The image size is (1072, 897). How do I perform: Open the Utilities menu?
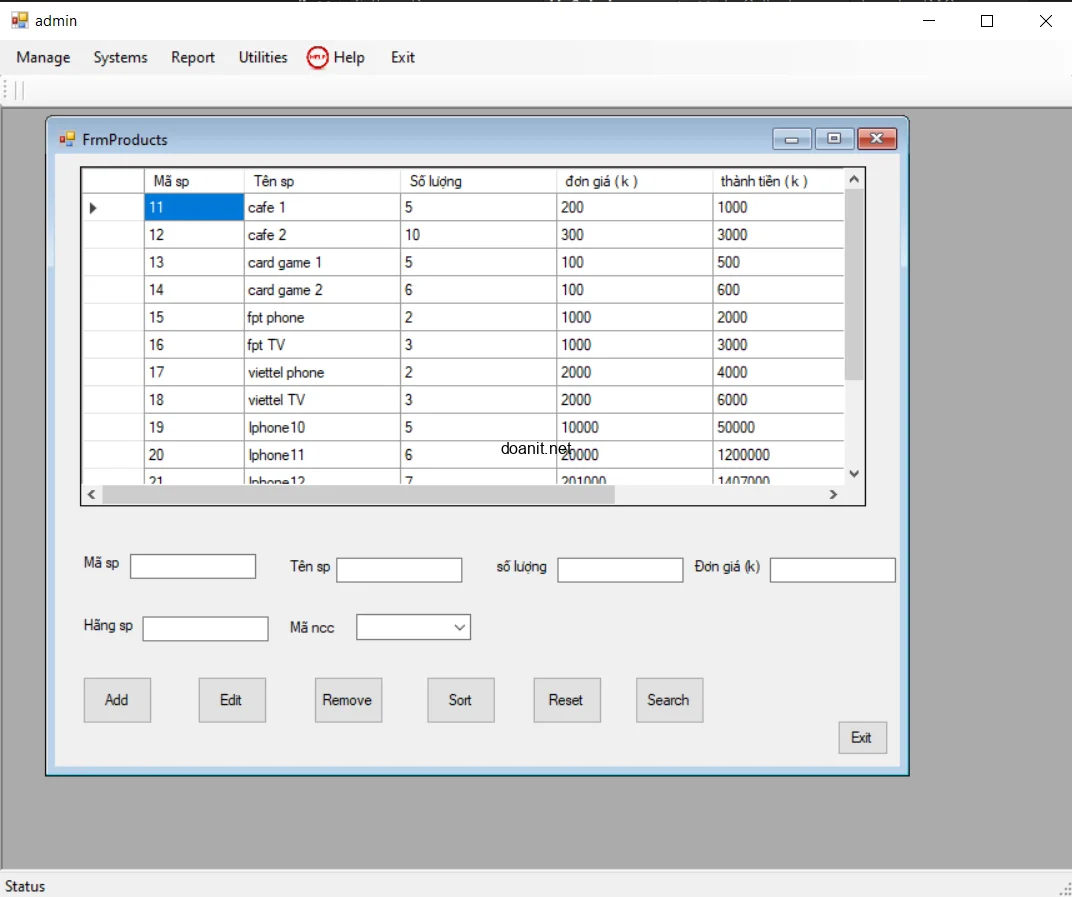[x=263, y=58]
